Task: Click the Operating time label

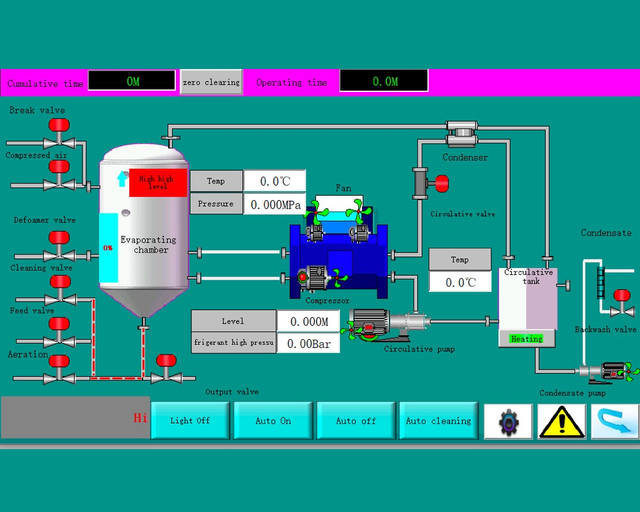Action: [x=292, y=82]
